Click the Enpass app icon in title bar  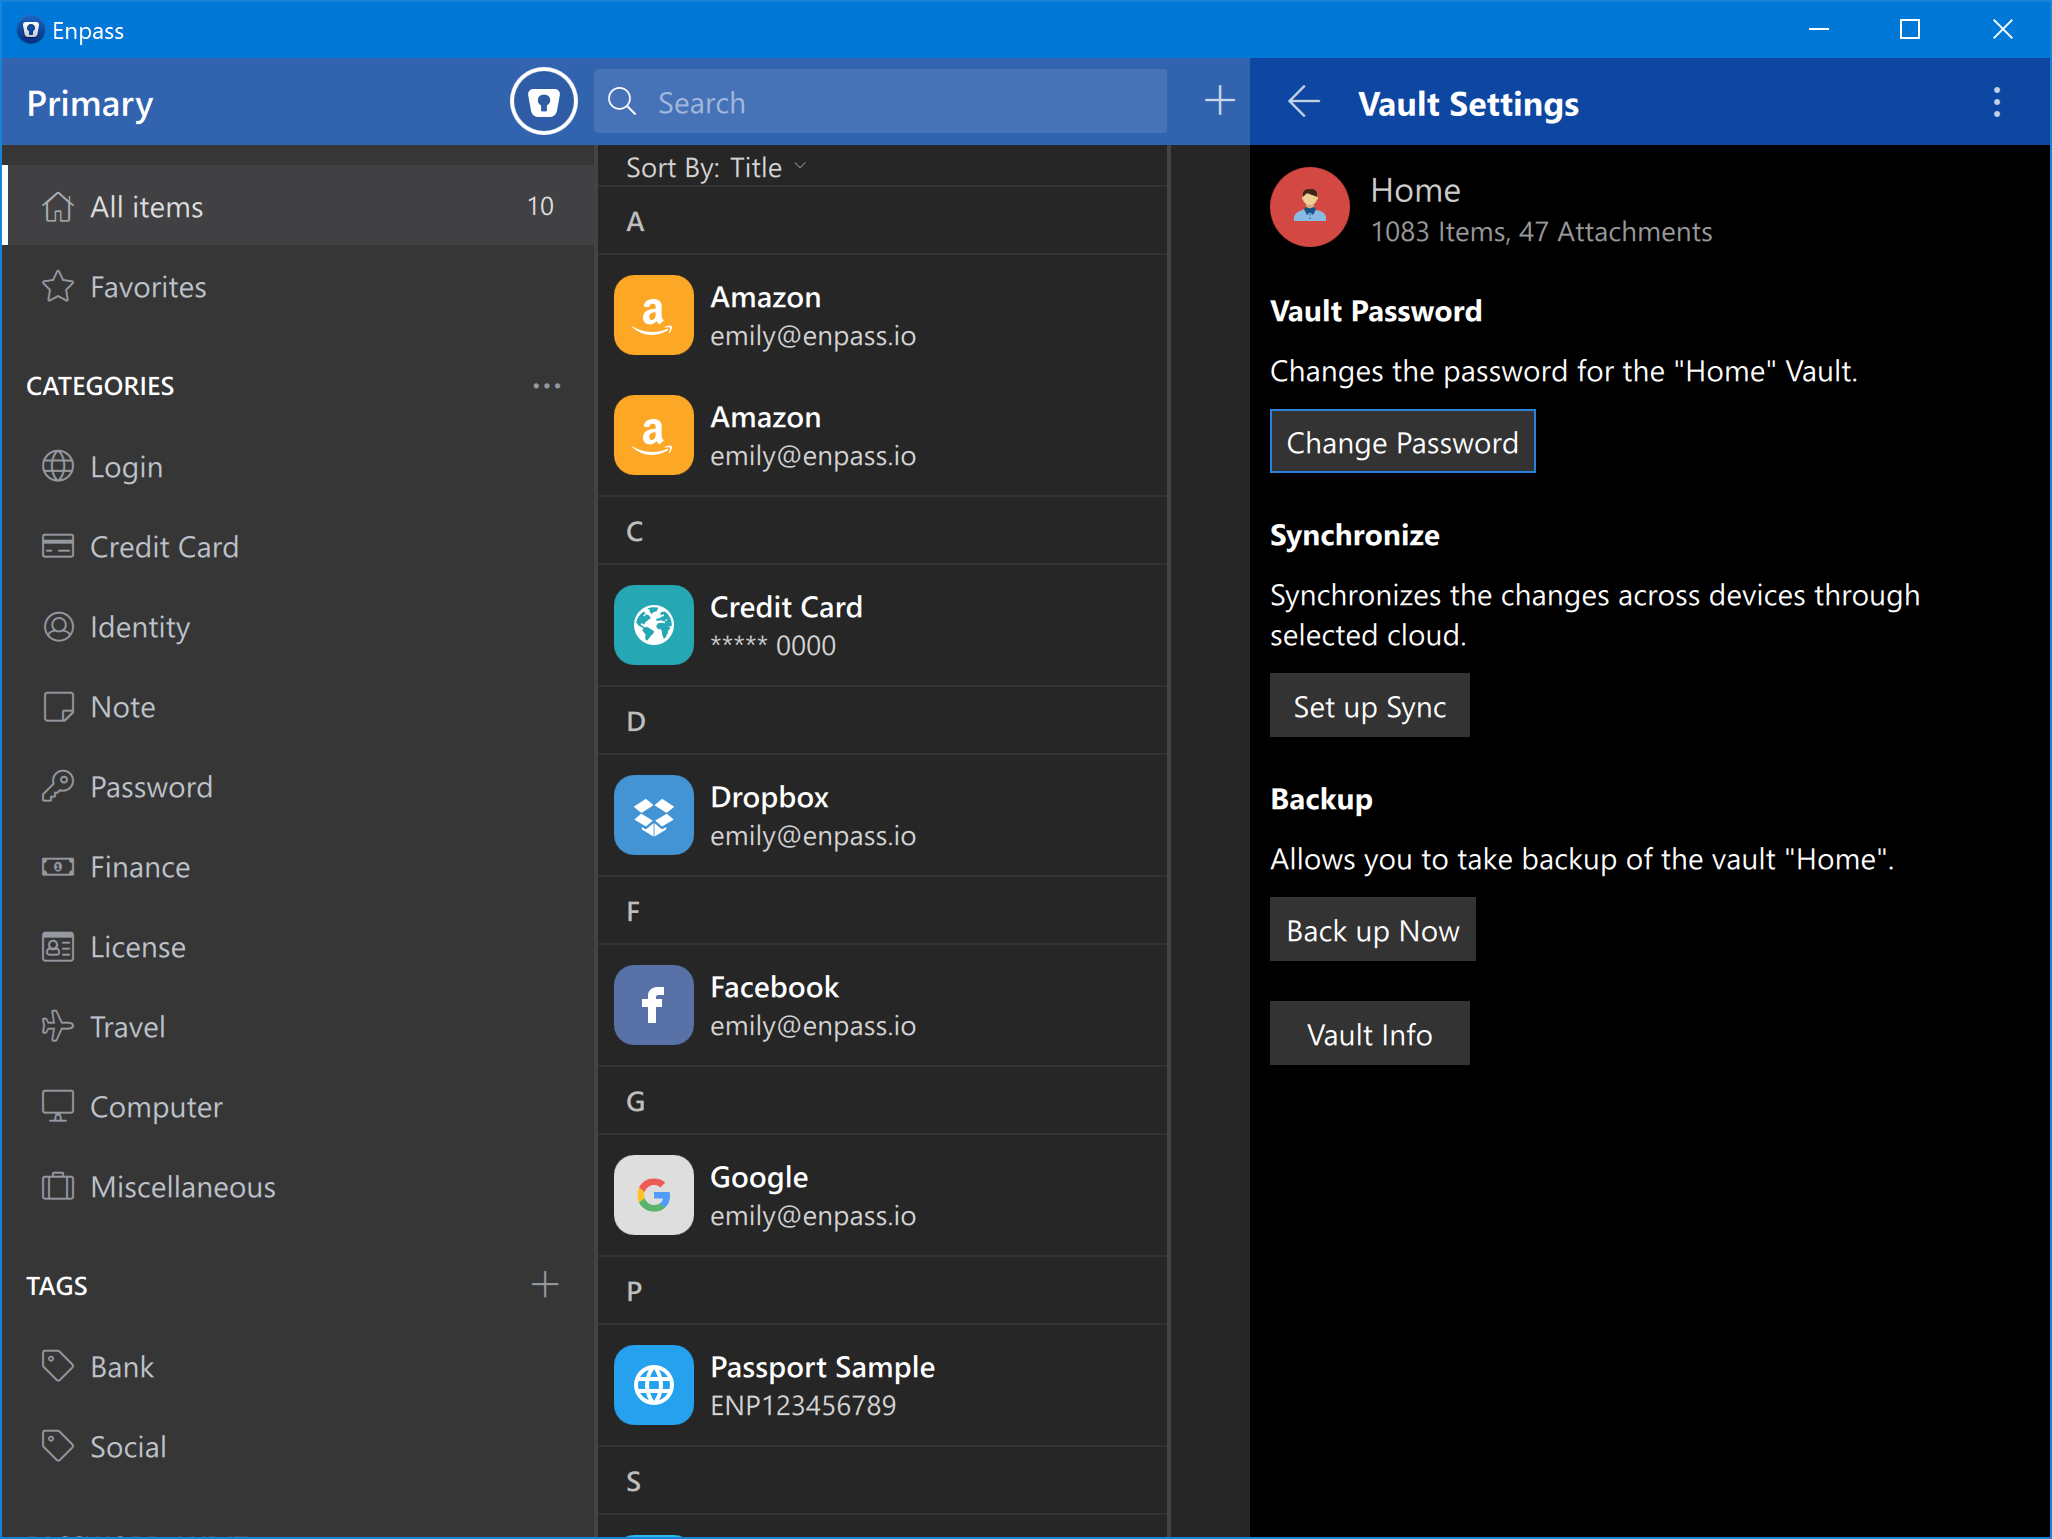31,30
